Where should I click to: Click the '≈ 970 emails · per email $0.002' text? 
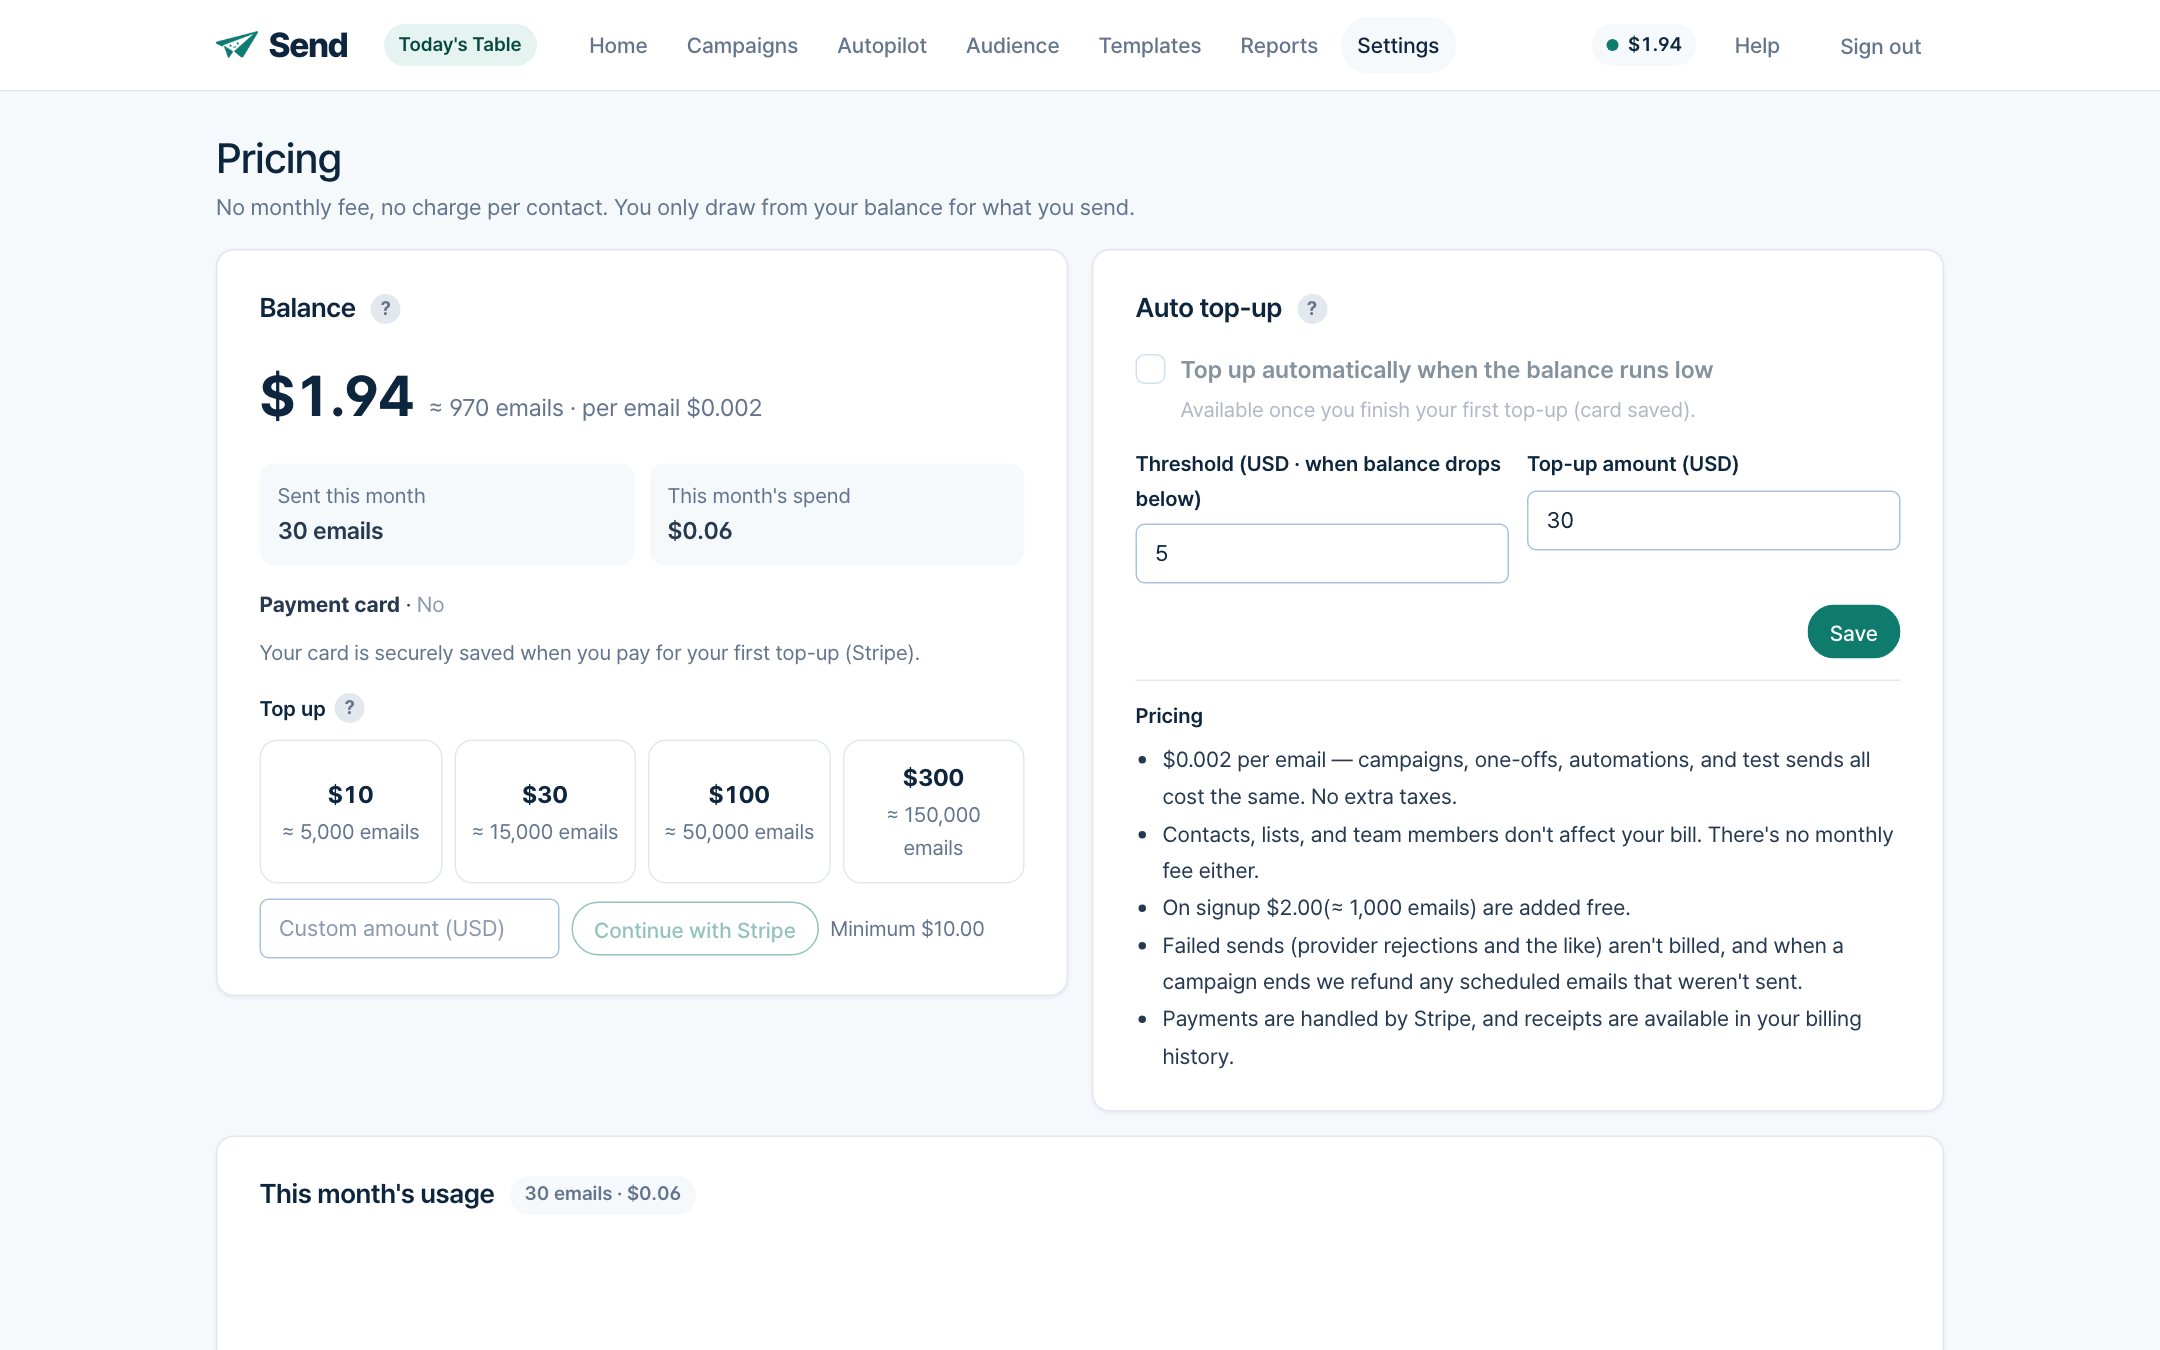click(596, 408)
